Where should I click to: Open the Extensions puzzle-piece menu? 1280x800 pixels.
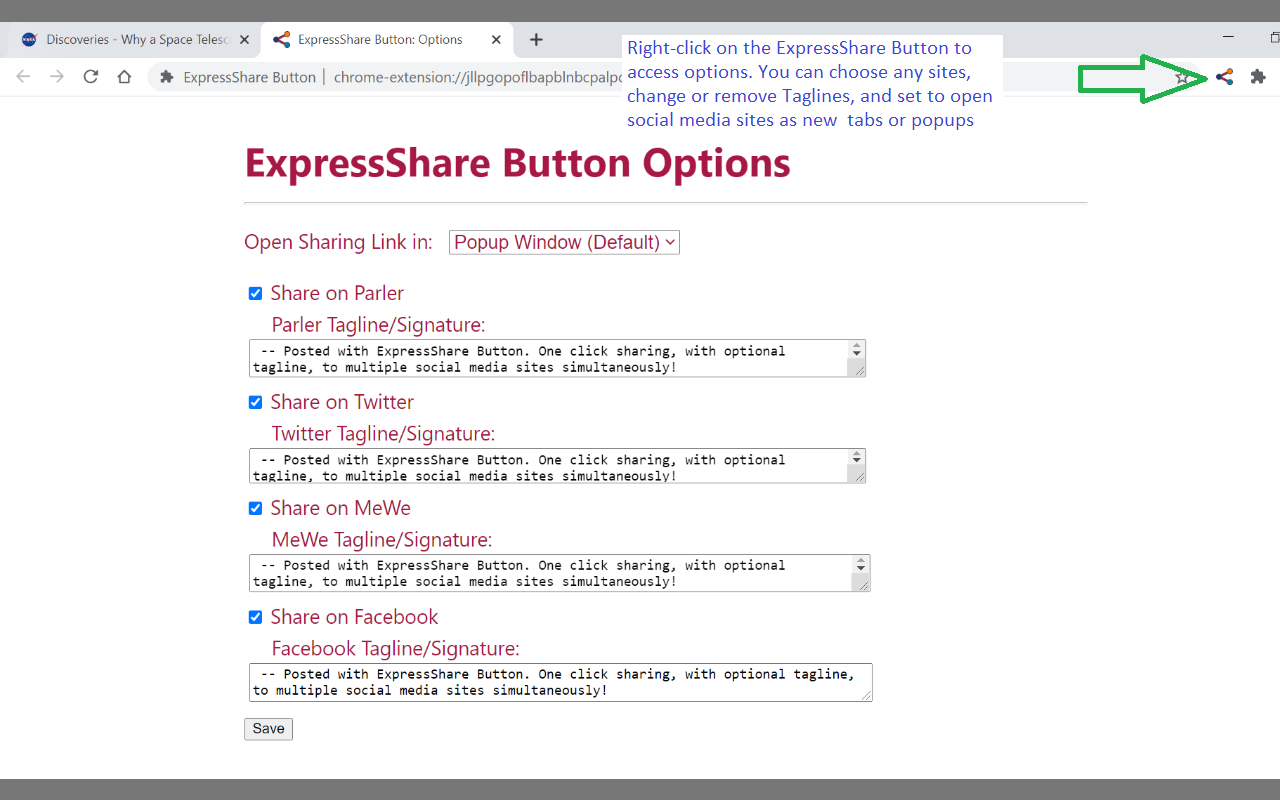[x=1257, y=77]
